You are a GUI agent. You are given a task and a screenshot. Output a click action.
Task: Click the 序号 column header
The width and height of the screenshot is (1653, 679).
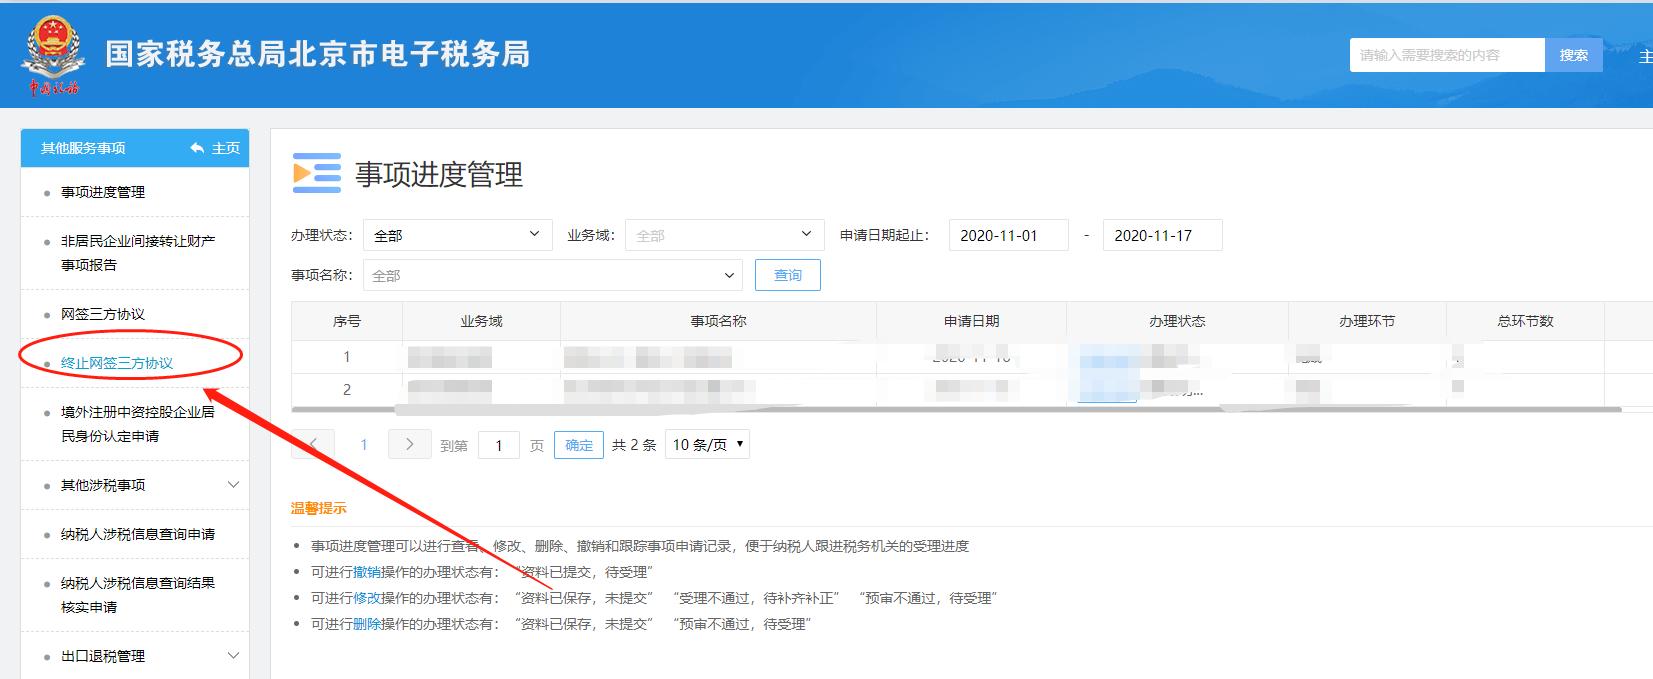pyautogui.click(x=347, y=321)
